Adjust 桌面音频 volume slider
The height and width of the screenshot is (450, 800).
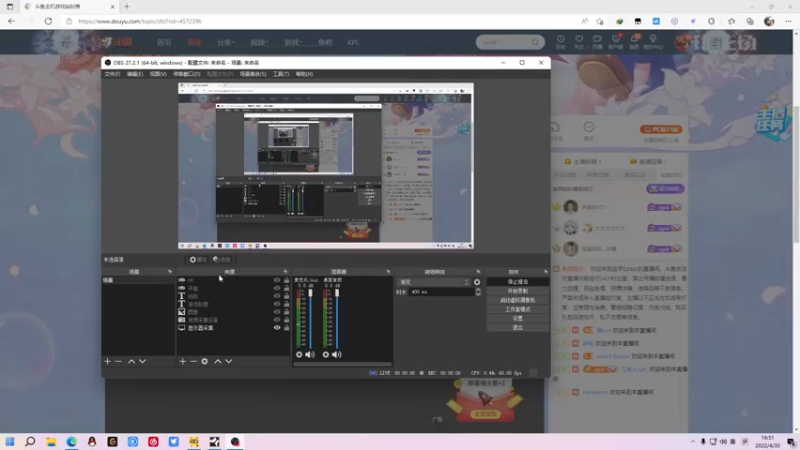[337, 293]
